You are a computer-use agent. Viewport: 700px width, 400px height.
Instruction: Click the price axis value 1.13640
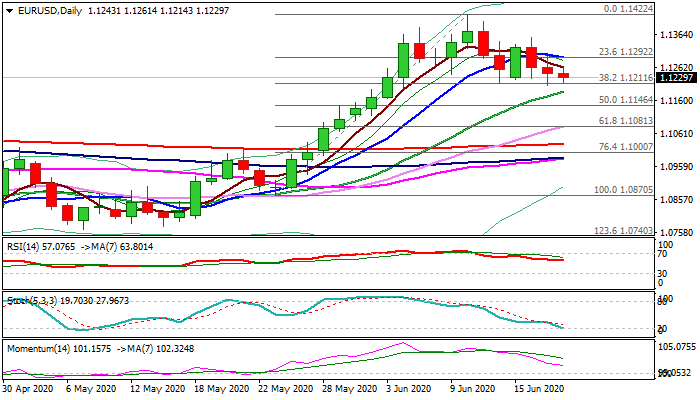click(677, 35)
